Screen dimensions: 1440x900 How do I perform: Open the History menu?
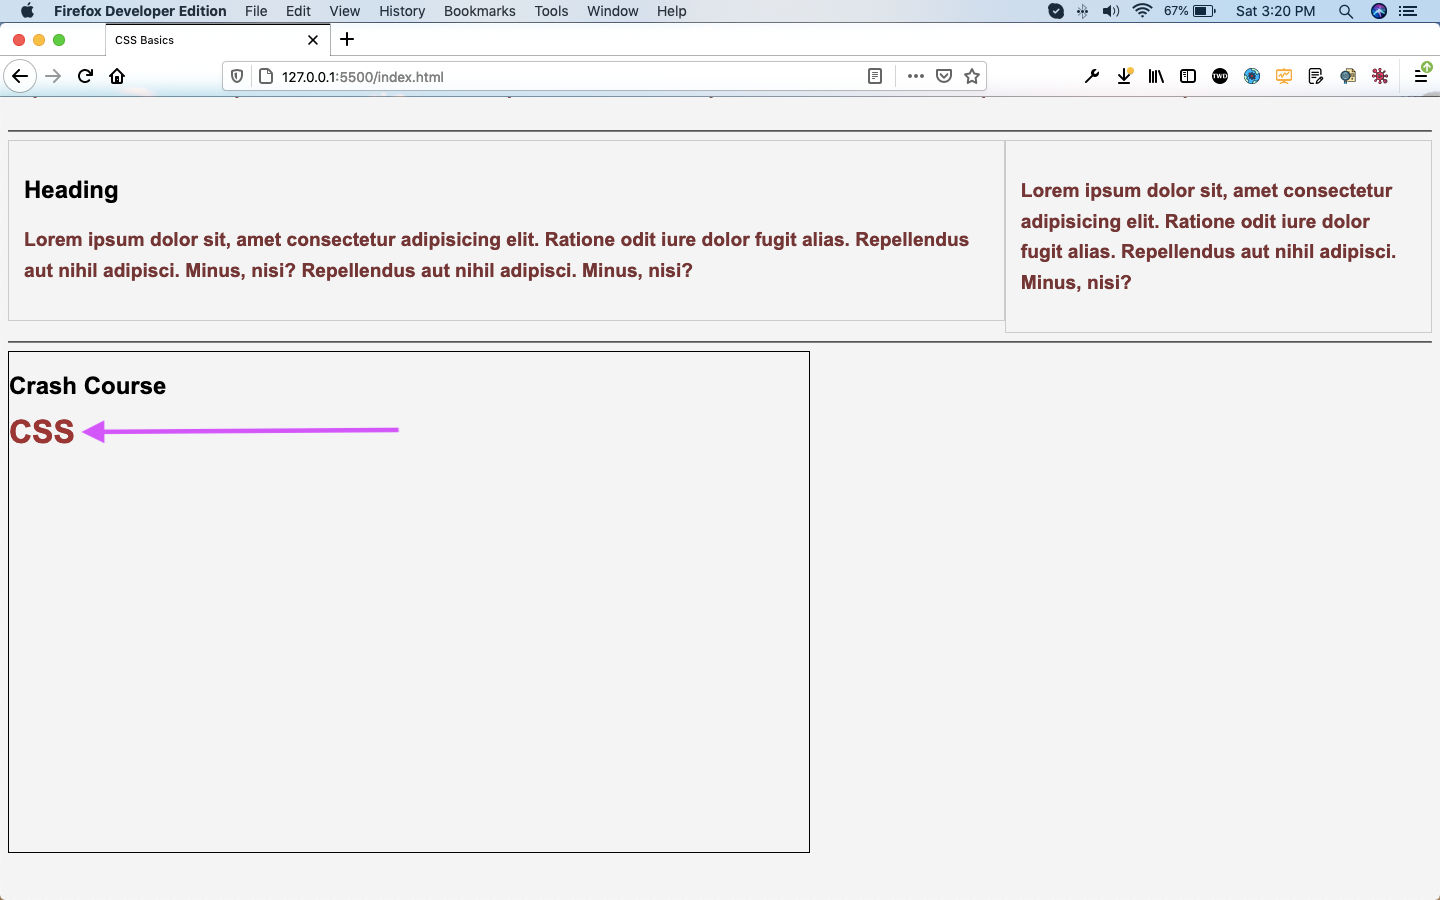(x=402, y=11)
